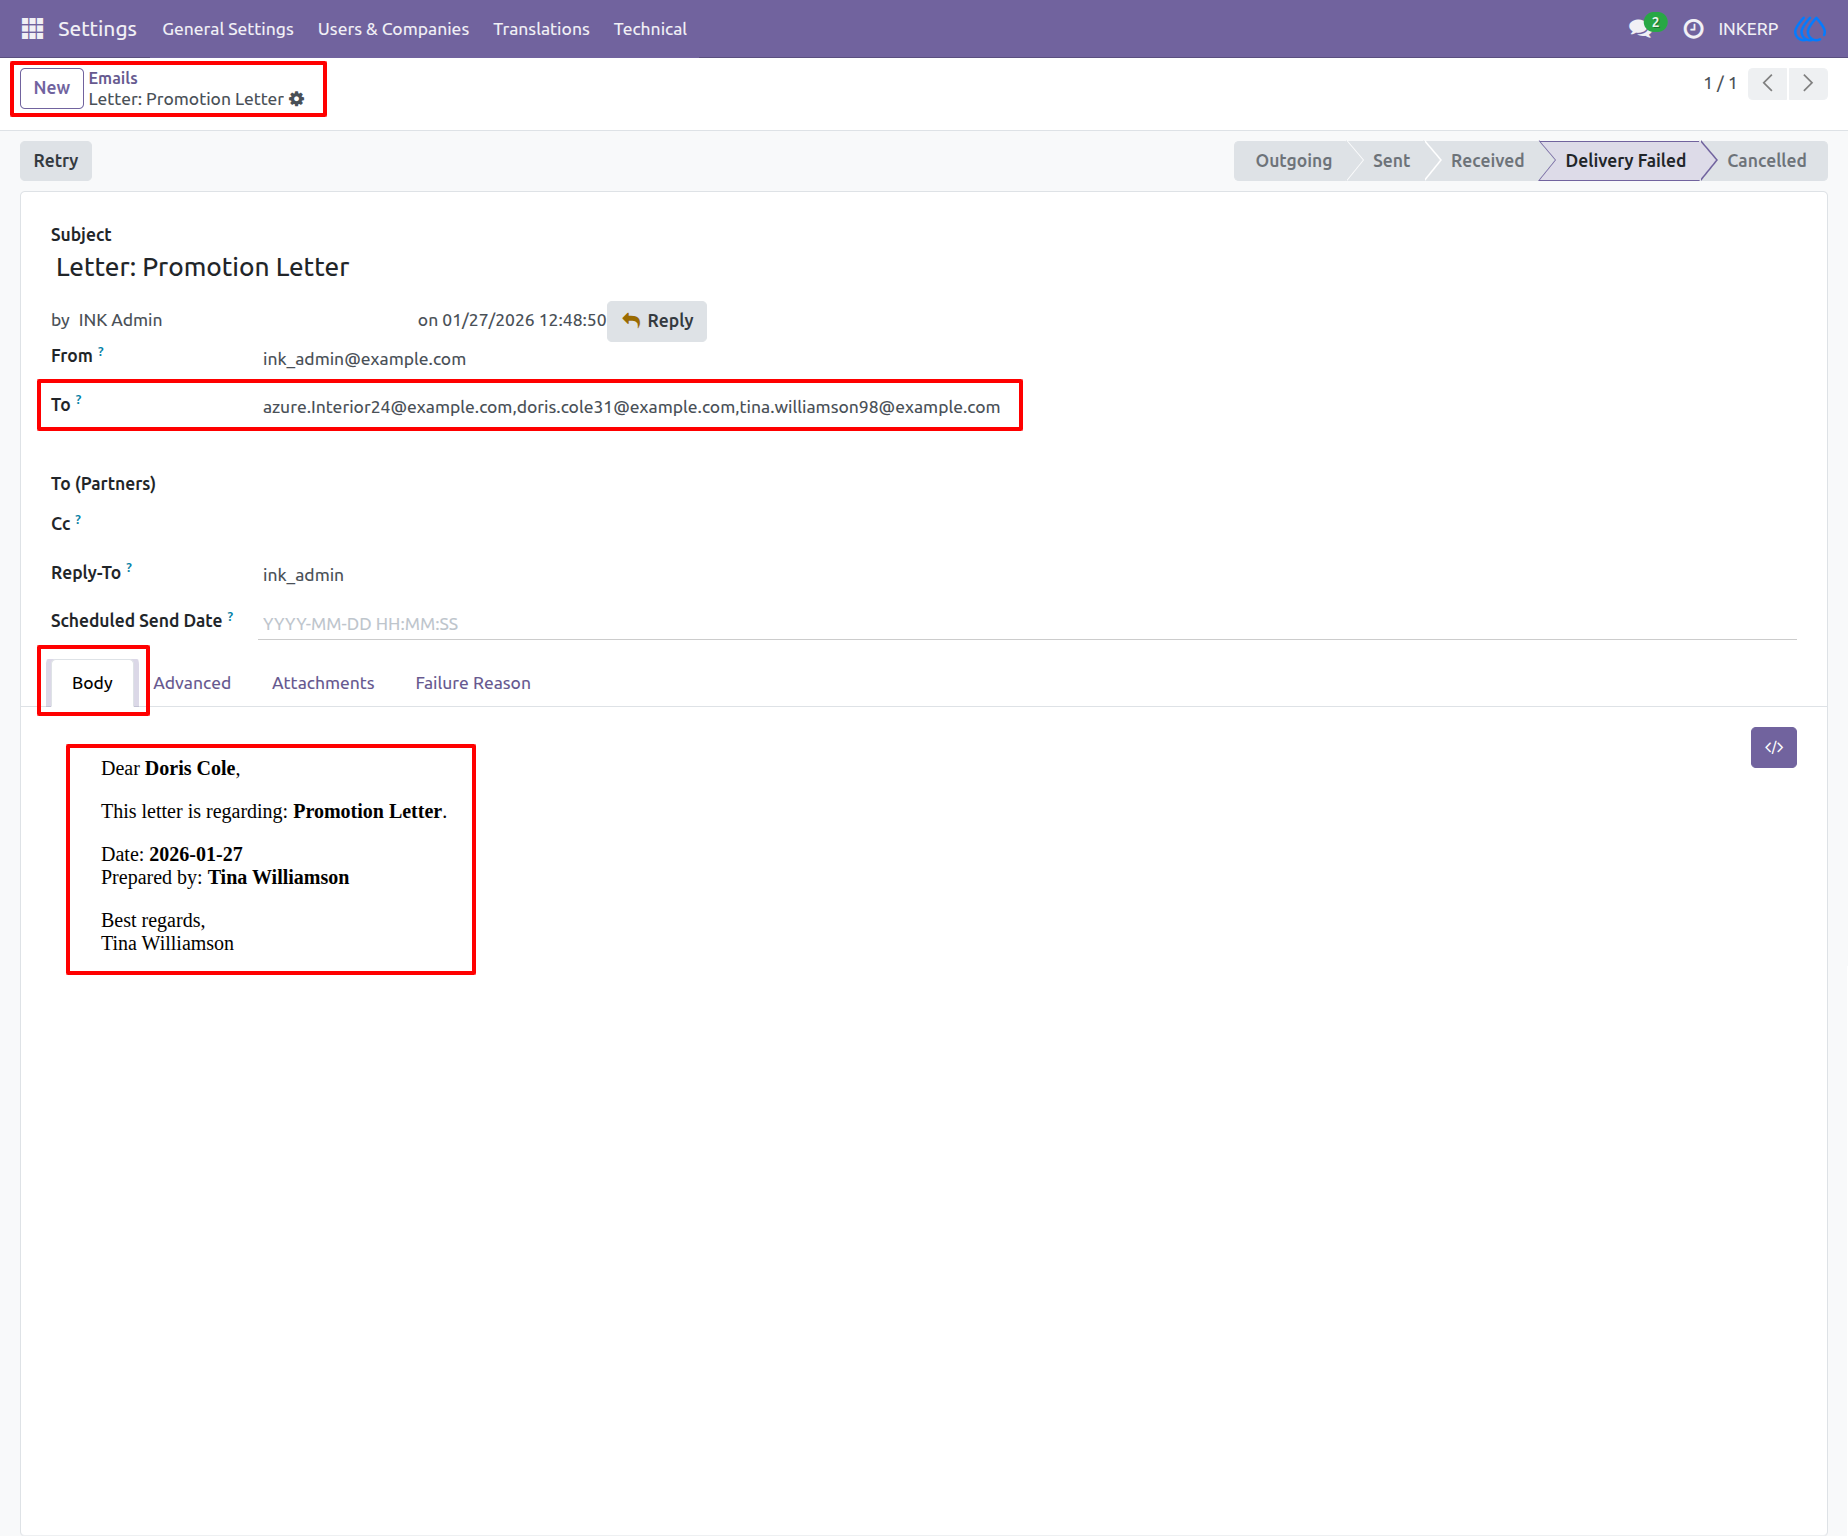Click the Retry button
Viewport: 1848px width, 1539px height.
point(56,161)
